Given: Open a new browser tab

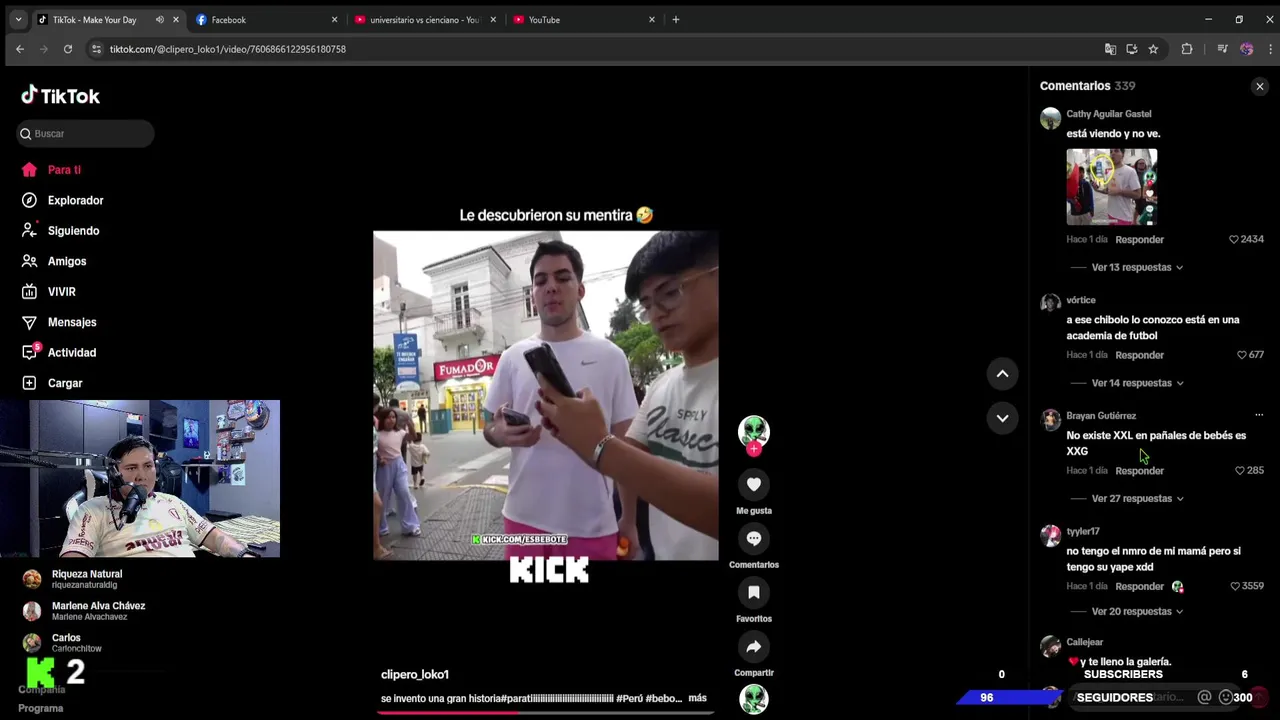Looking at the screenshot, I should [x=676, y=20].
